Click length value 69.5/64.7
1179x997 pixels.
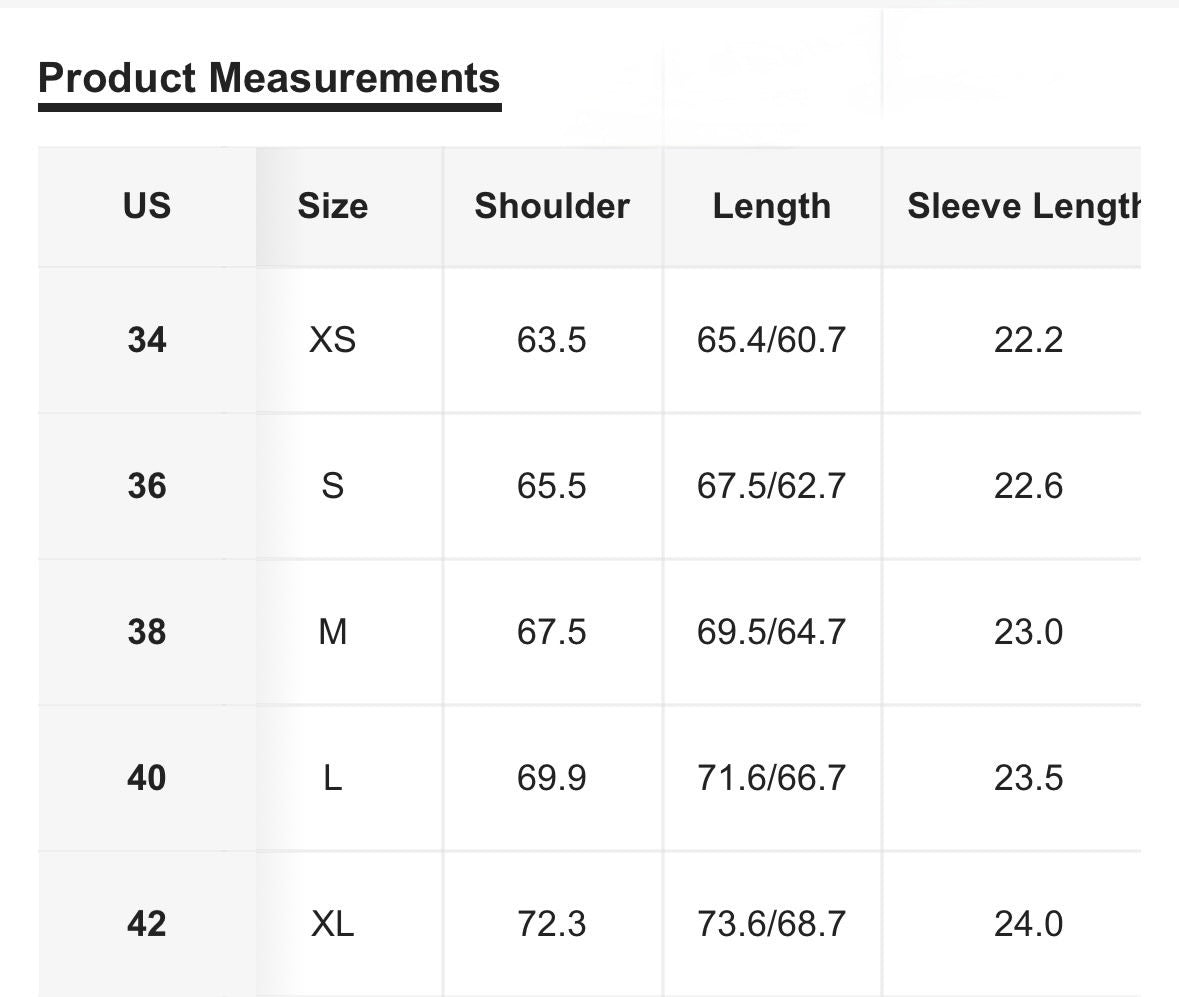click(x=771, y=632)
